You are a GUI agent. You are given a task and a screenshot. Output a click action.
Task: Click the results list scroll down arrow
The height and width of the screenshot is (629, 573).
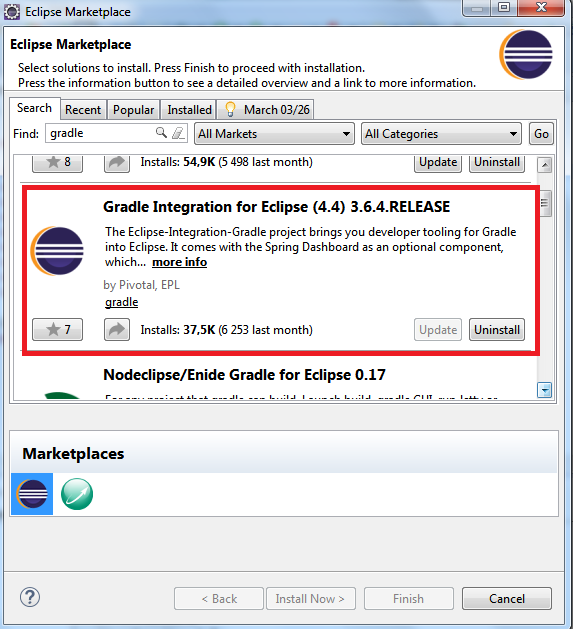(545, 390)
